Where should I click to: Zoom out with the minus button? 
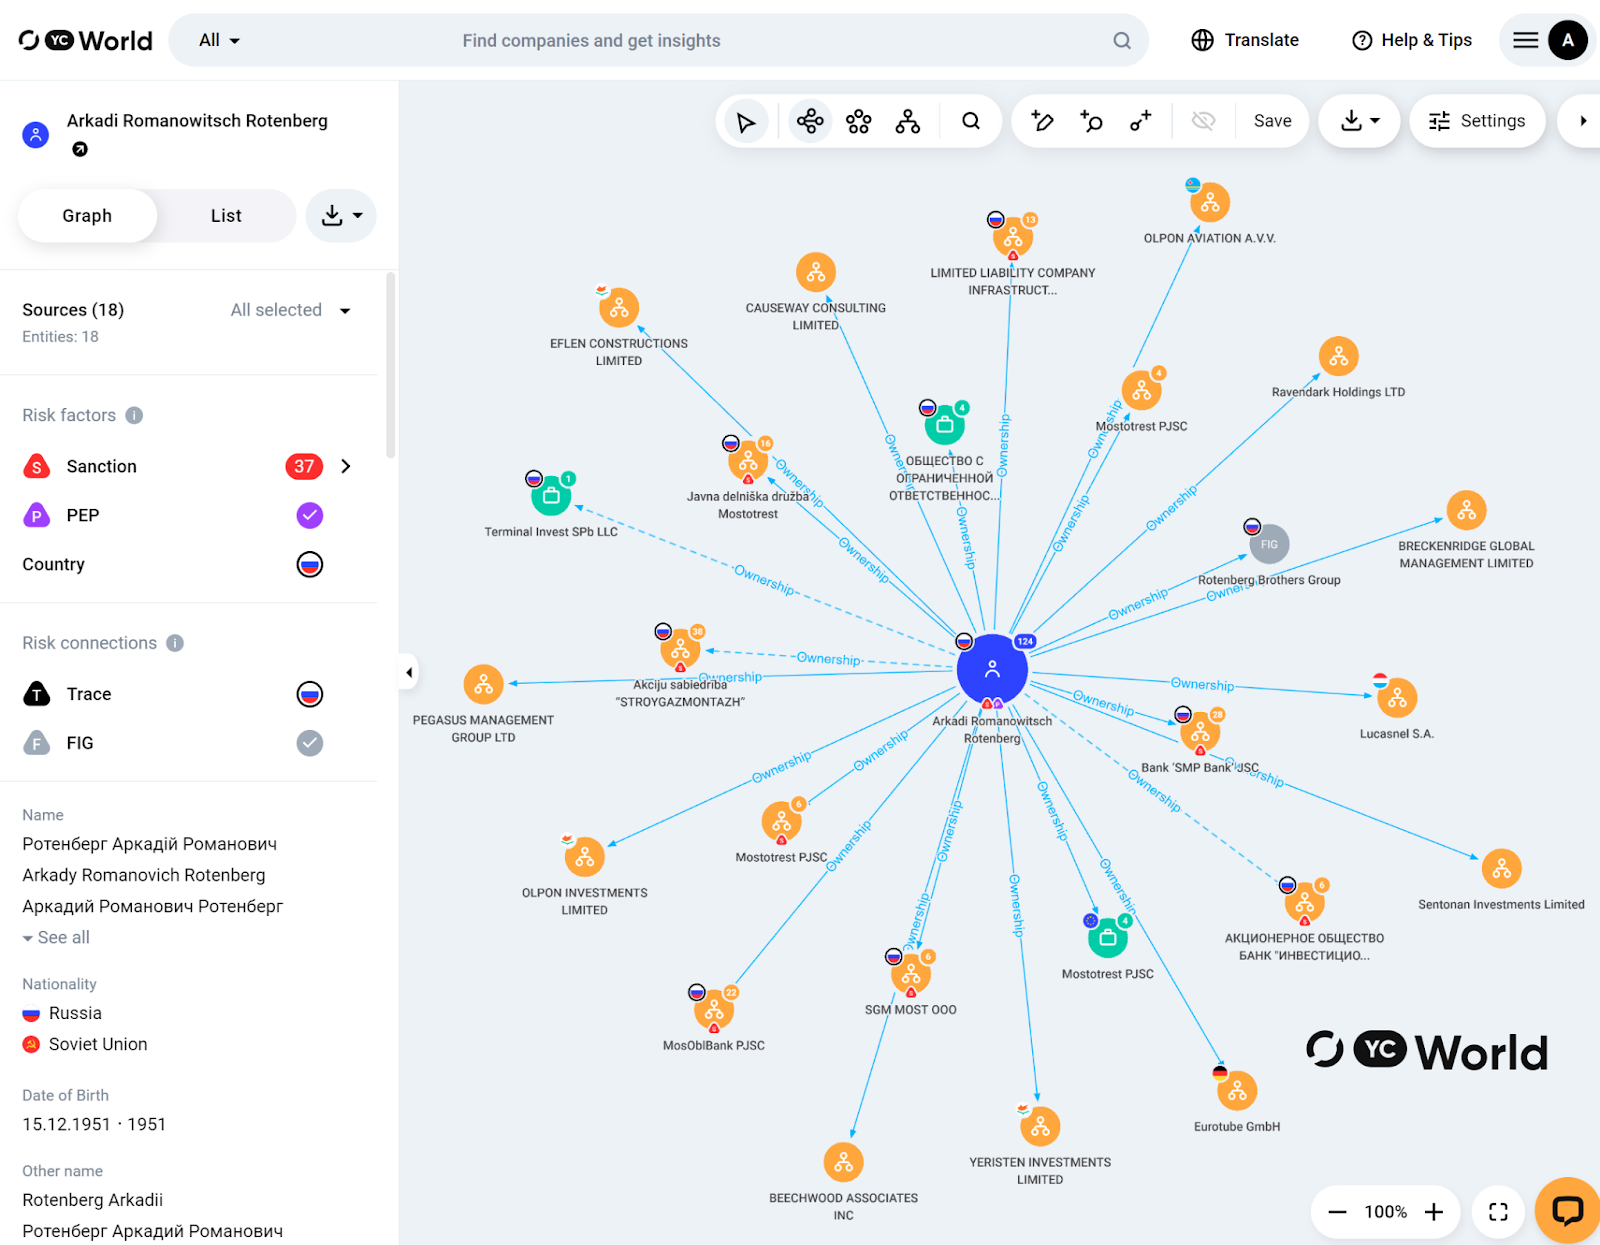point(1337,1212)
